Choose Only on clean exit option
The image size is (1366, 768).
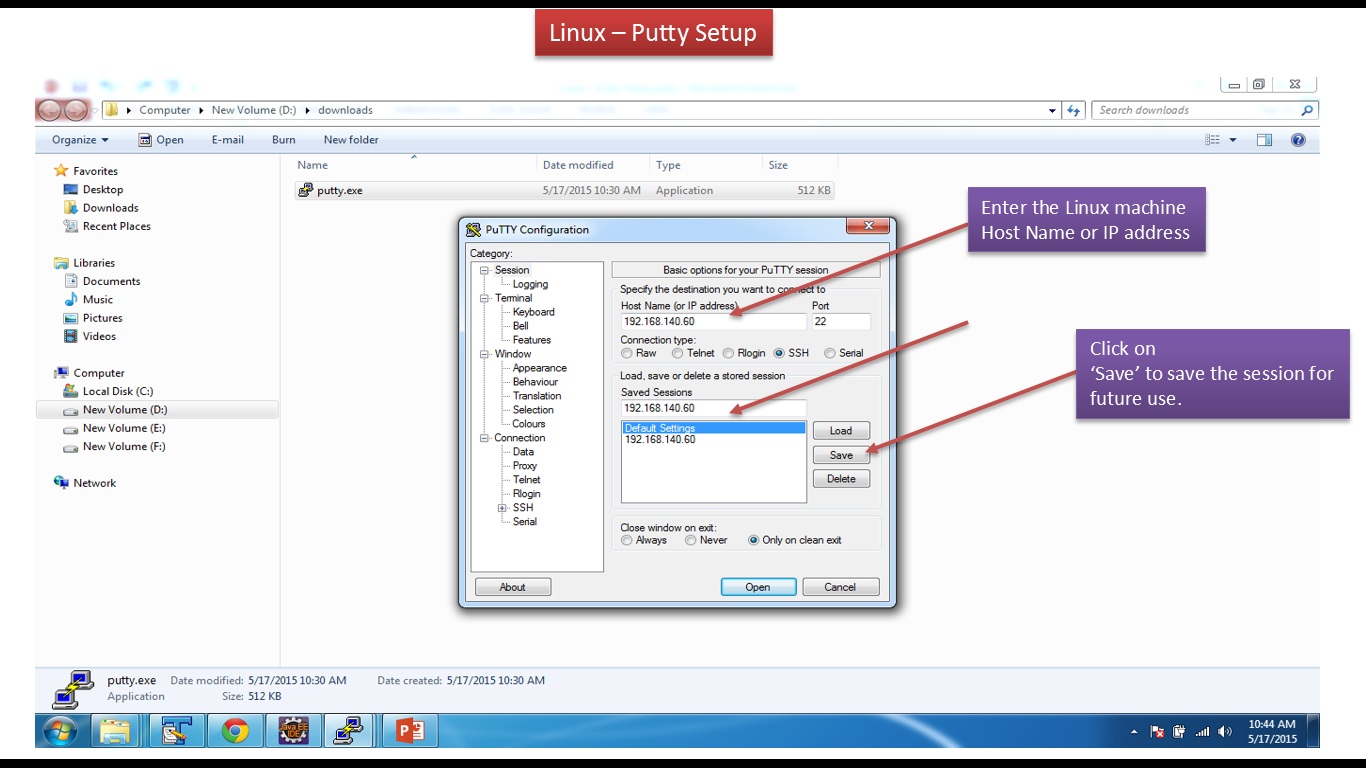coord(754,540)
